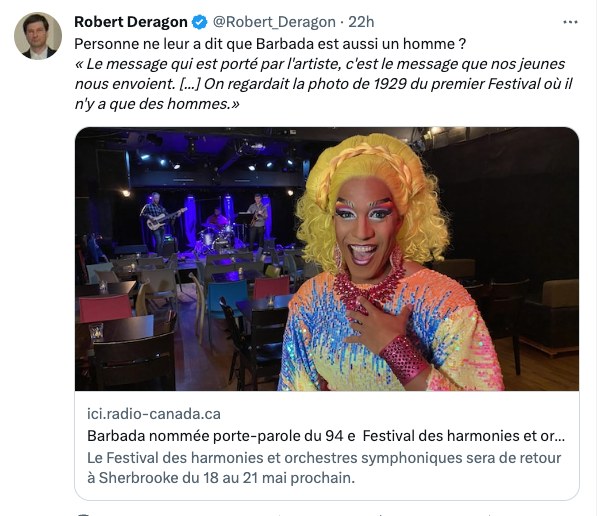Click the yellow-wigged performer in the photo
Image resolution: width=603 pixels, height=516 pixels.
click(388, 265)
